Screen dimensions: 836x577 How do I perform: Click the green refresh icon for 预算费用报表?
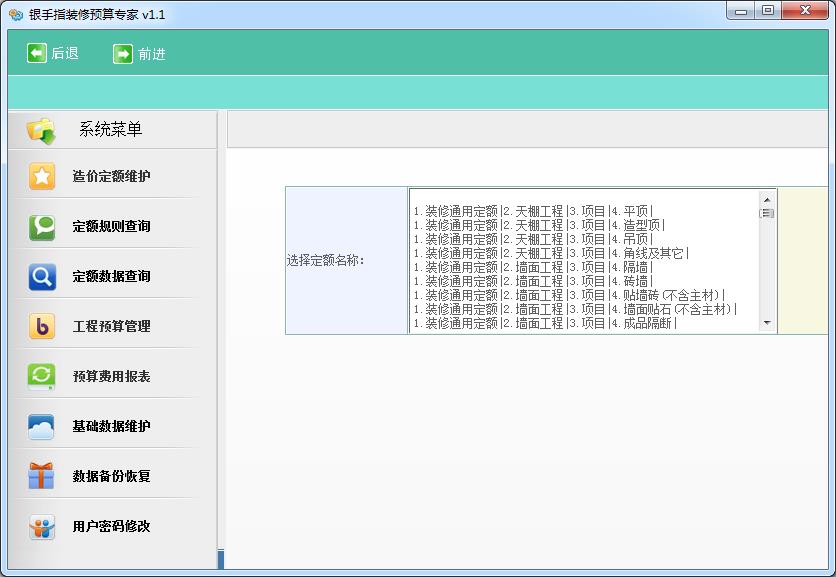[x=42, y=377]
